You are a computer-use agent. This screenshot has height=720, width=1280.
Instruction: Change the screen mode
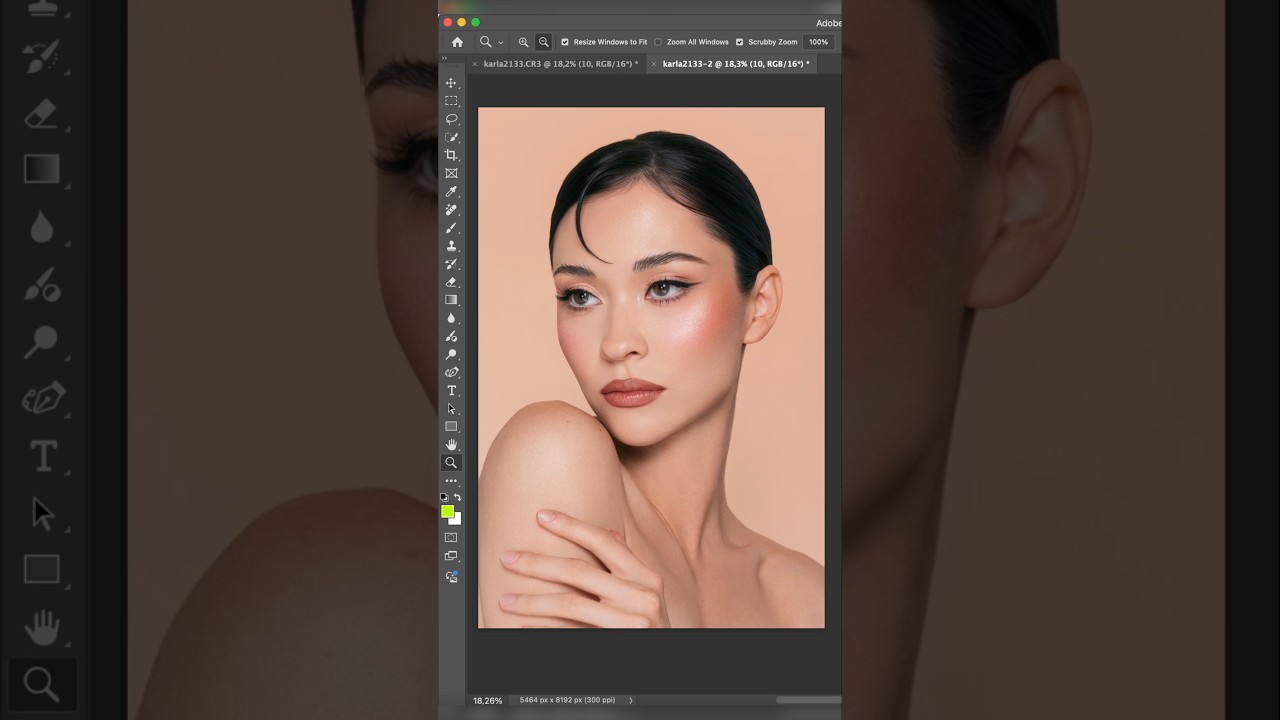tap(451, 556)
